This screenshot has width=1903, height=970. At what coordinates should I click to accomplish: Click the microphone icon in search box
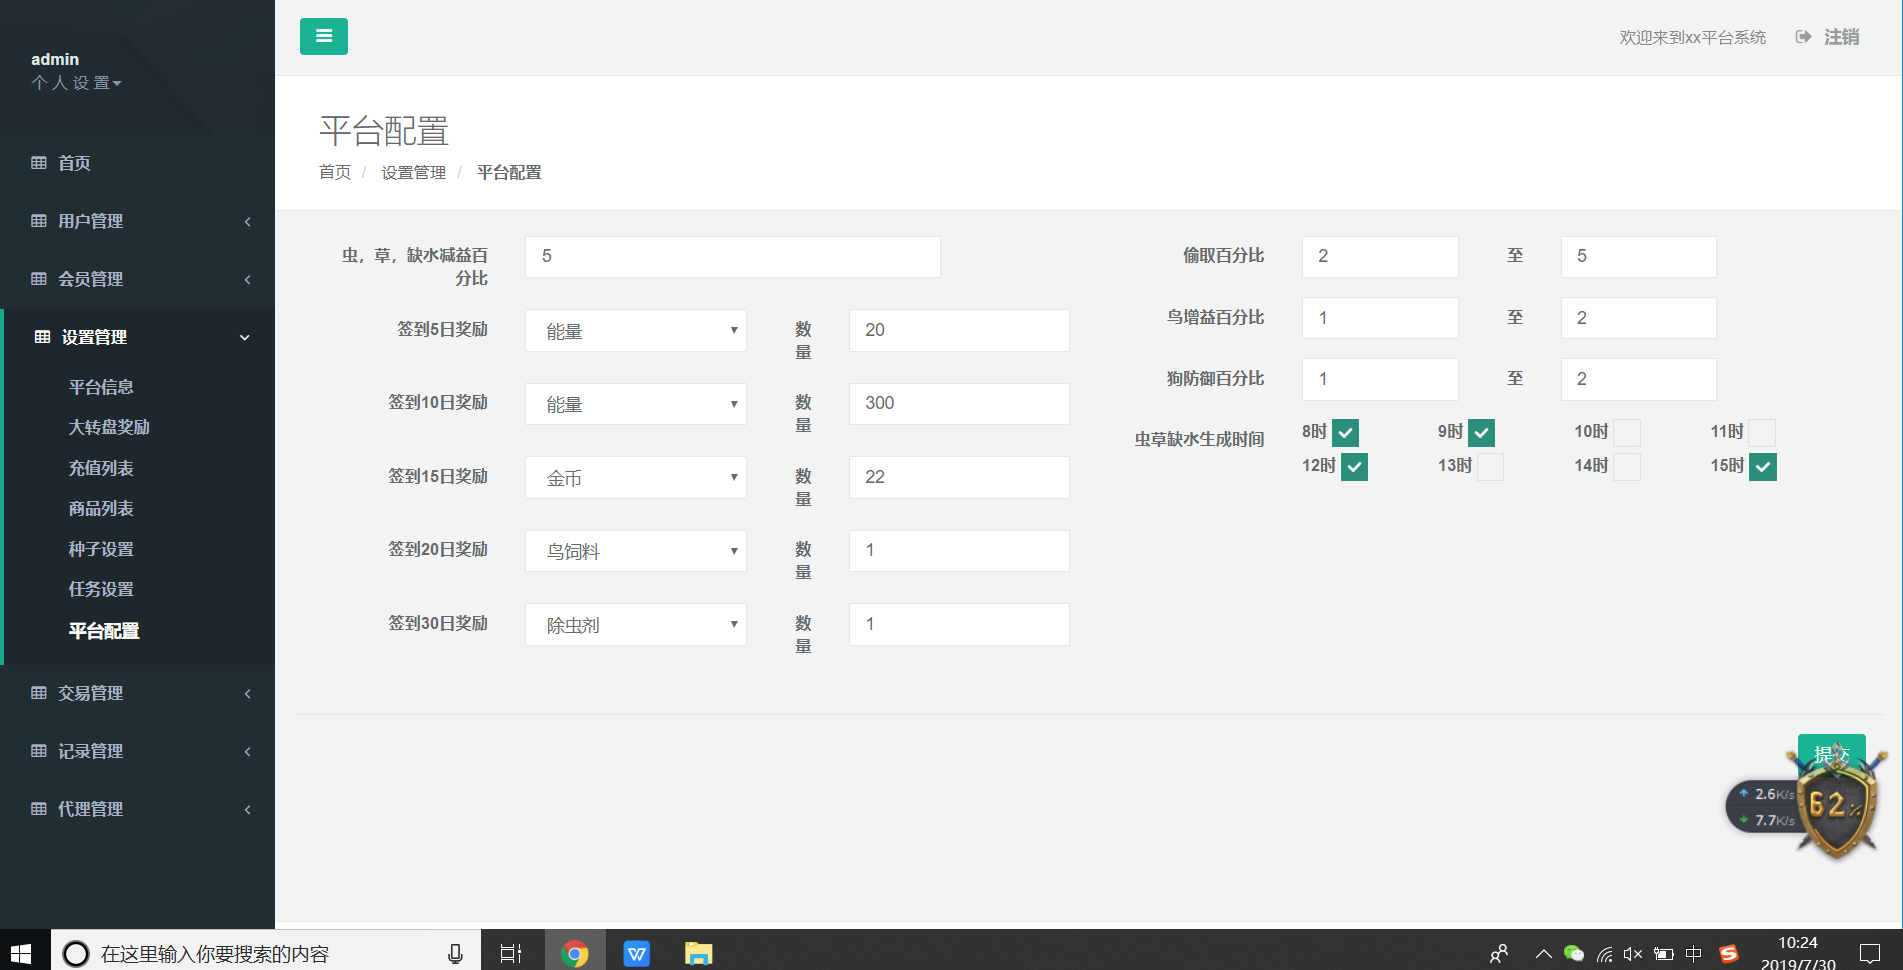[455, 953]
